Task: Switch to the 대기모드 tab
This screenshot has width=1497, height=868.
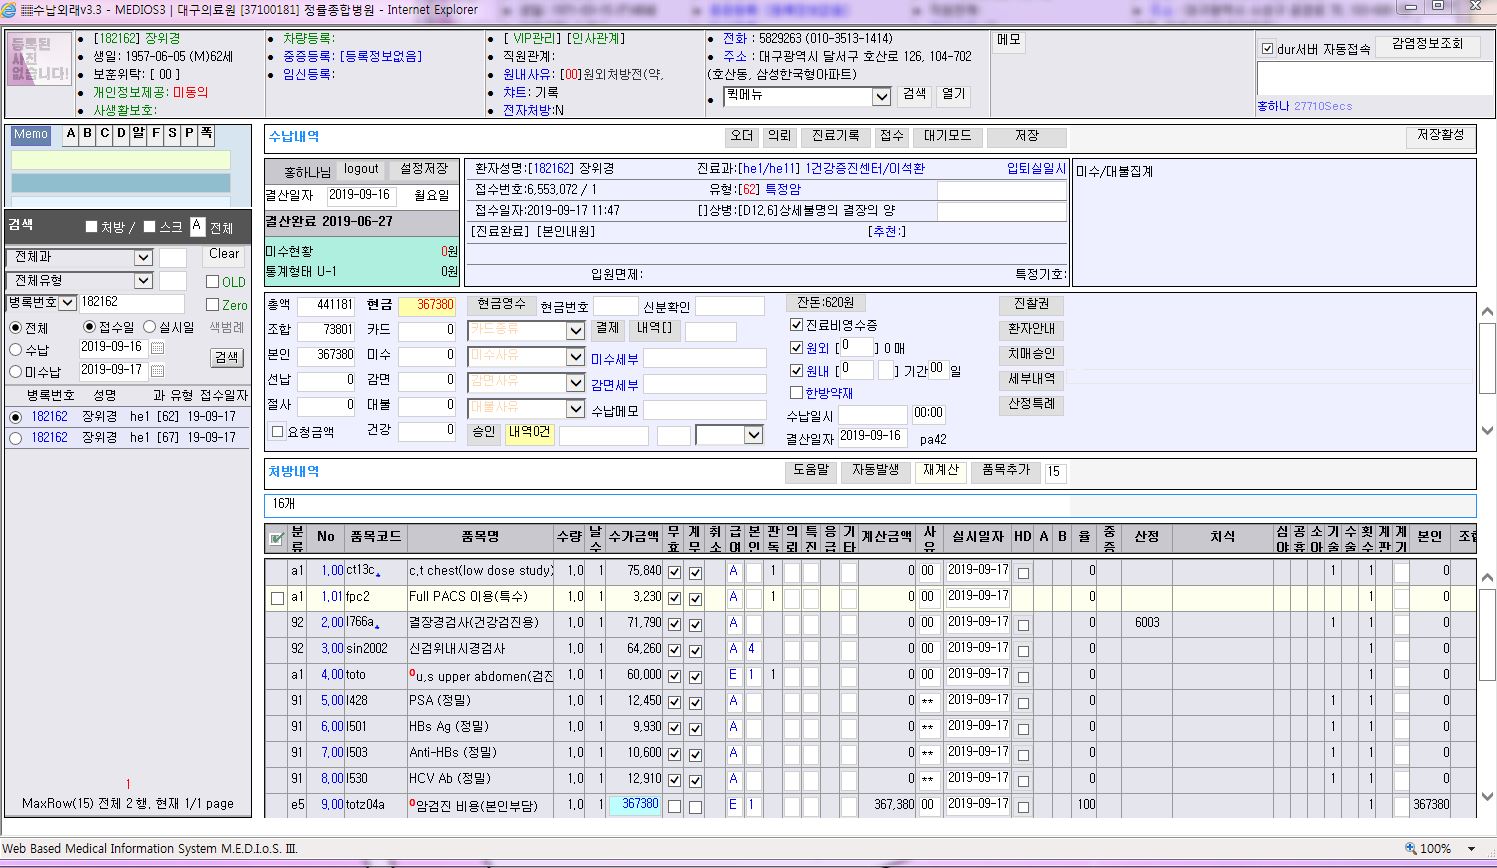Action: (947, 136)
